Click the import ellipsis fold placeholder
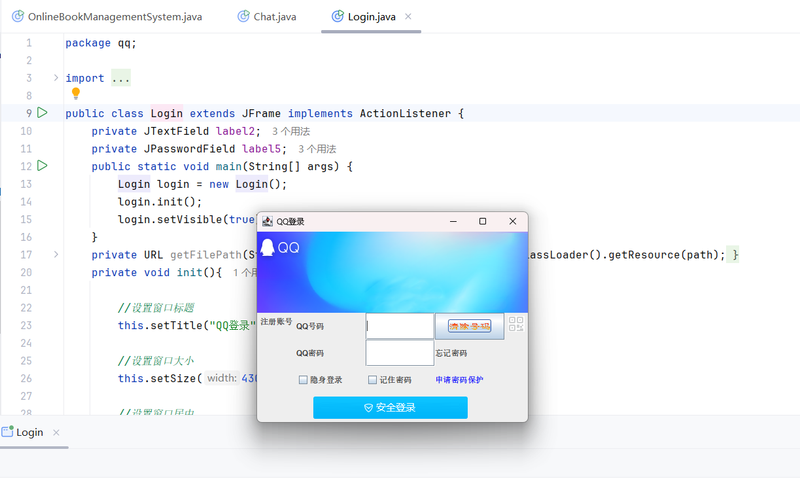This screenshot has width=800, height=479. pos(121,78)
